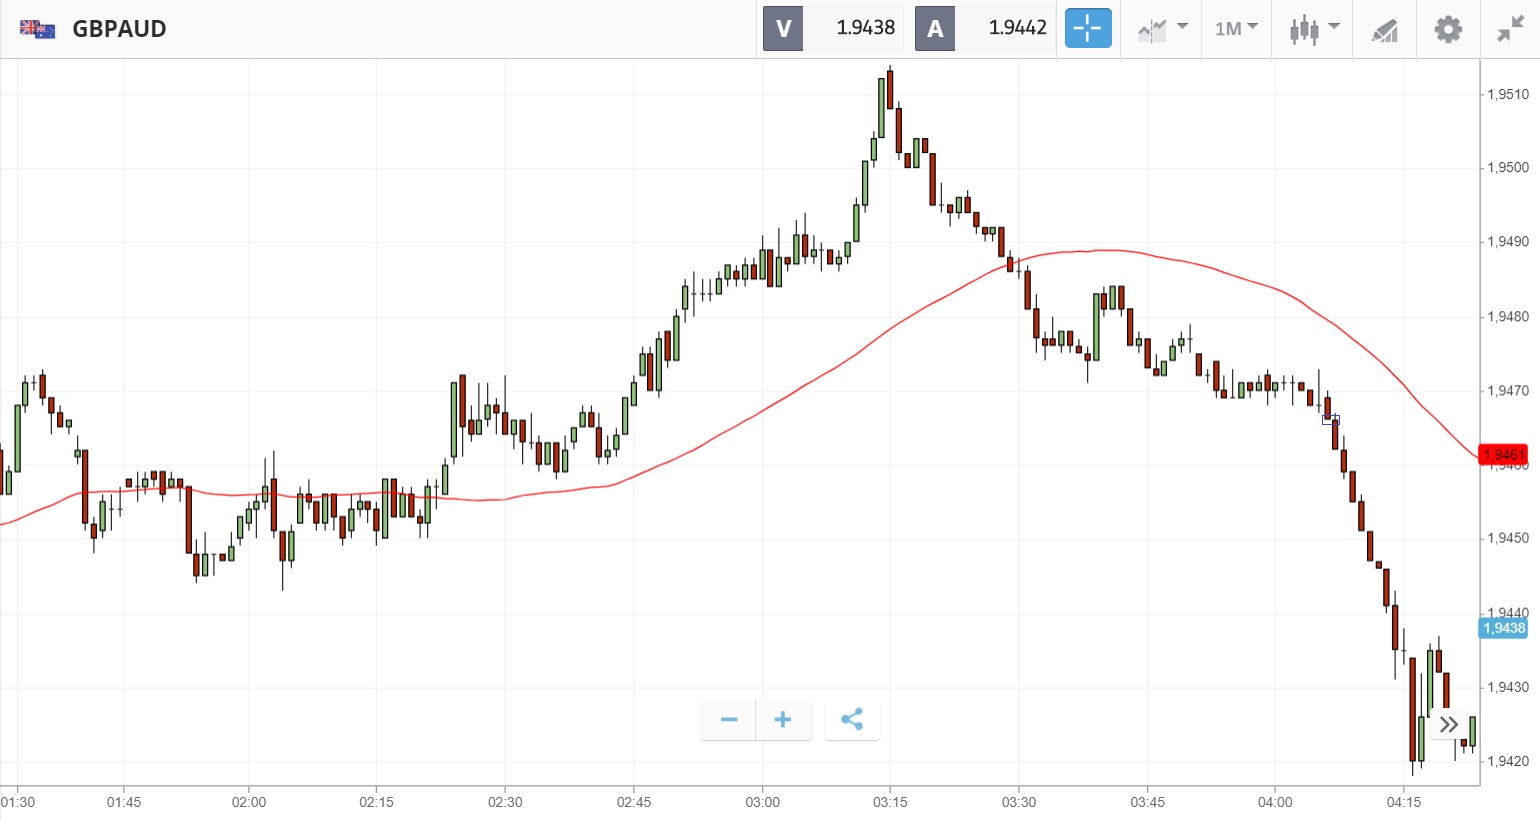Click the buy price 1.9442

tap(1017, 29)
